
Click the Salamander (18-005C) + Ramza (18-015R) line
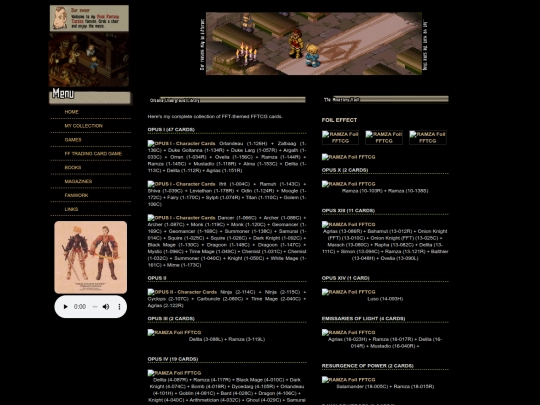(x=385, y=386)
